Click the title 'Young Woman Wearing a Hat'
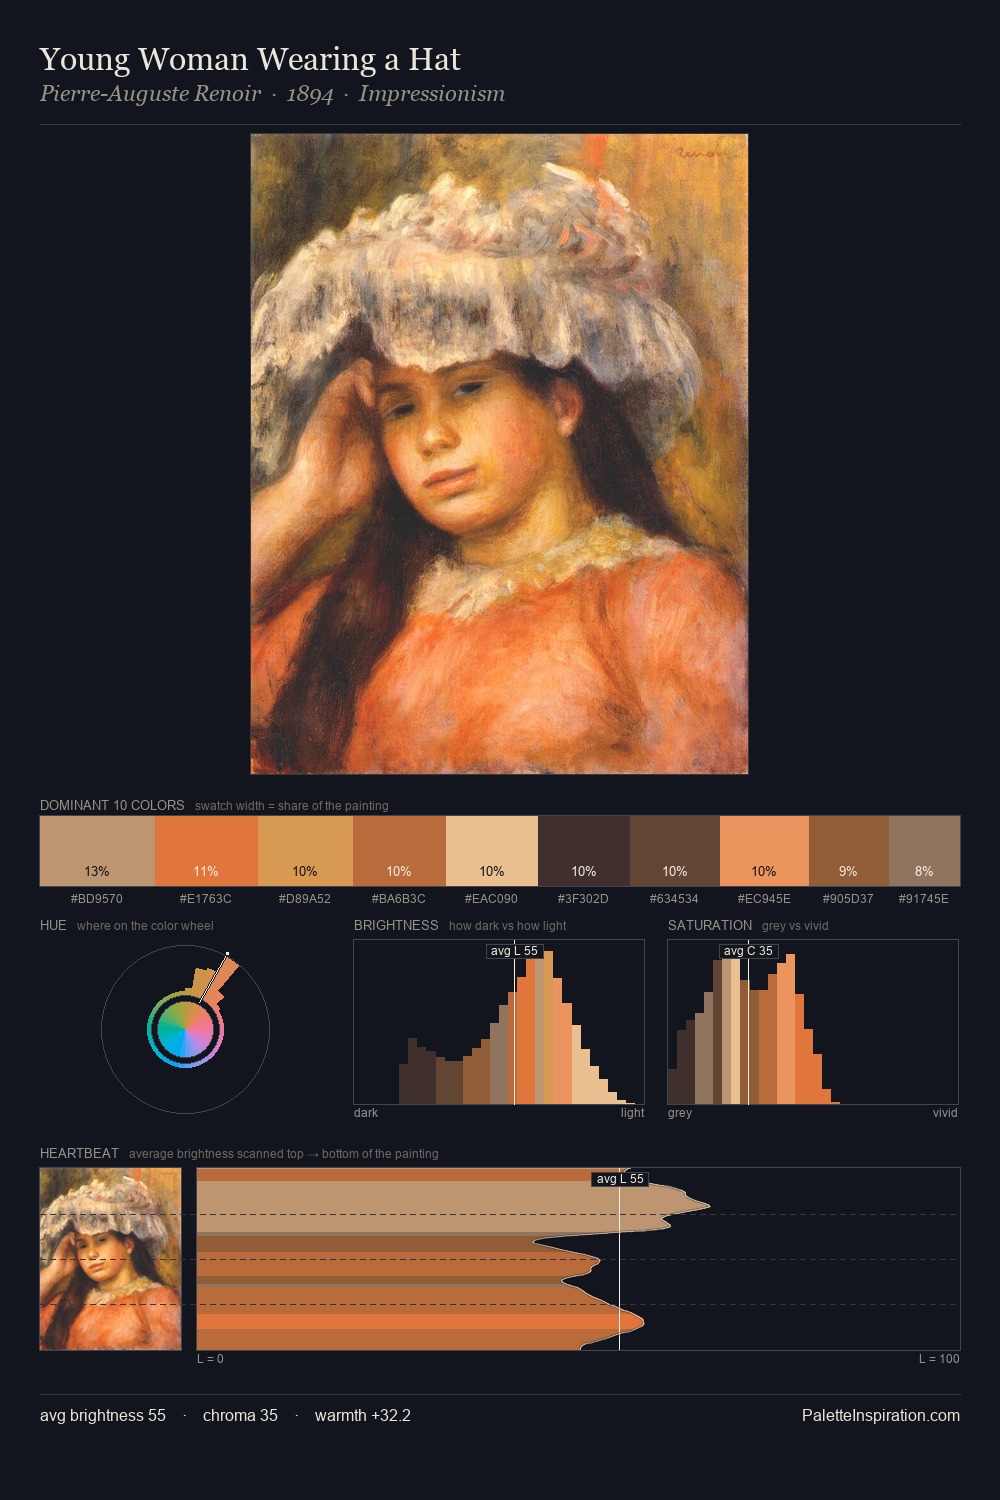The image size is (1000, 1500). point(250,60)
